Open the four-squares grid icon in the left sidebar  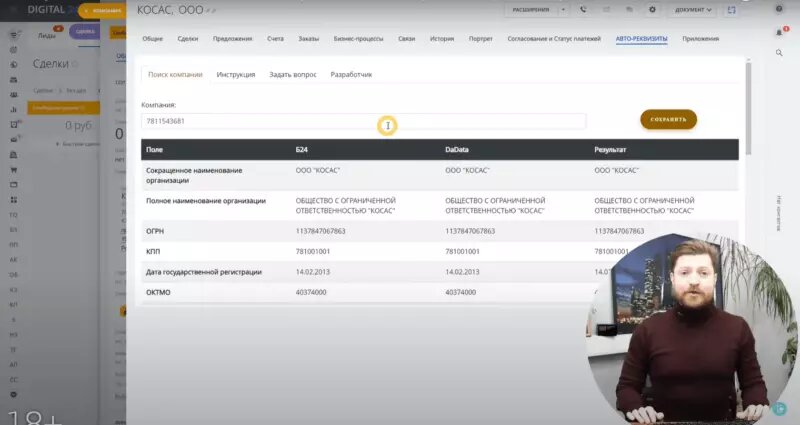[14, 199]
